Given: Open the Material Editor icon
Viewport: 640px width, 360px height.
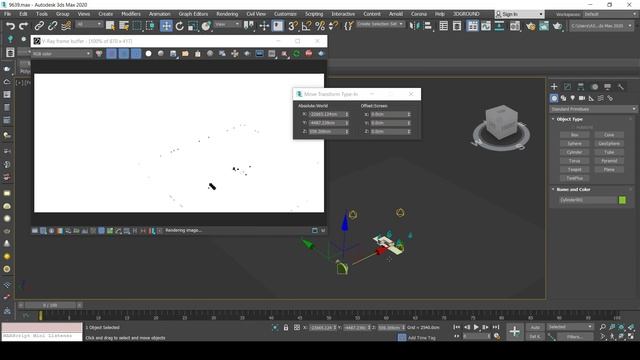Looking at the screenshot, I should point(515,26).
